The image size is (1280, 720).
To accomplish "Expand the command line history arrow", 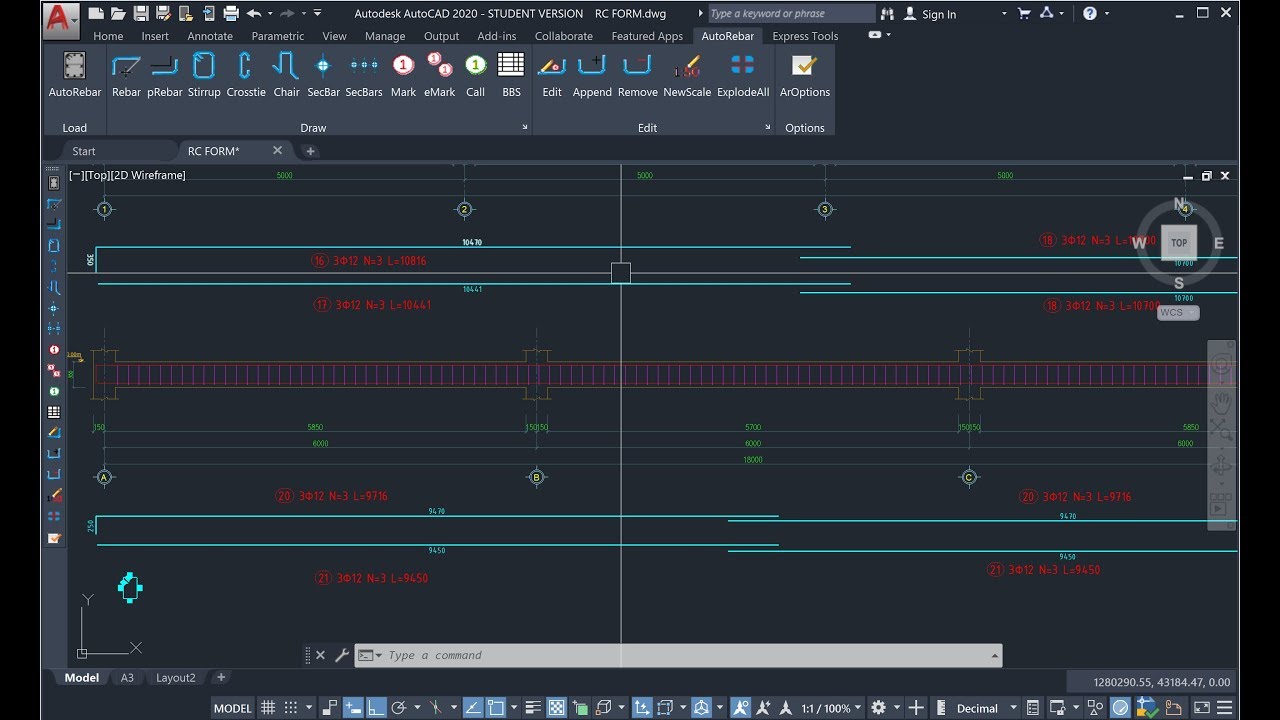I will [x=994, y=656].
